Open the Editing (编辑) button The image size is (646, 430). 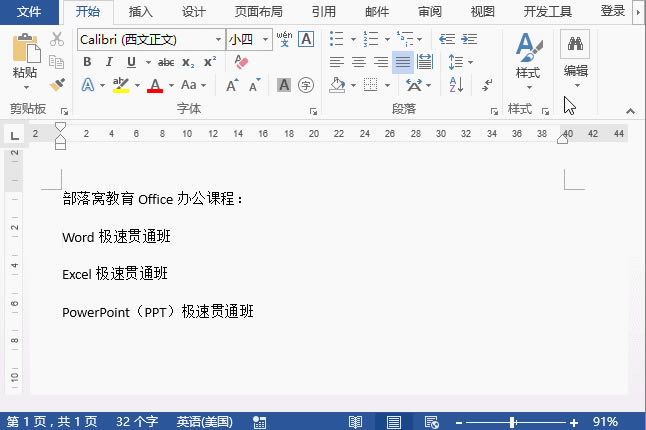575,60
